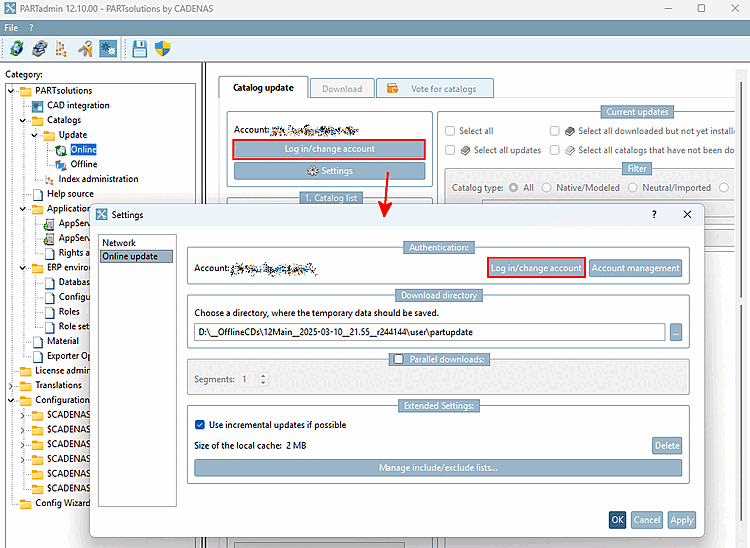Viewport: 750px width, 548px height.
Task: Select the Native/Modeled radio button
Action: (546, 187)
